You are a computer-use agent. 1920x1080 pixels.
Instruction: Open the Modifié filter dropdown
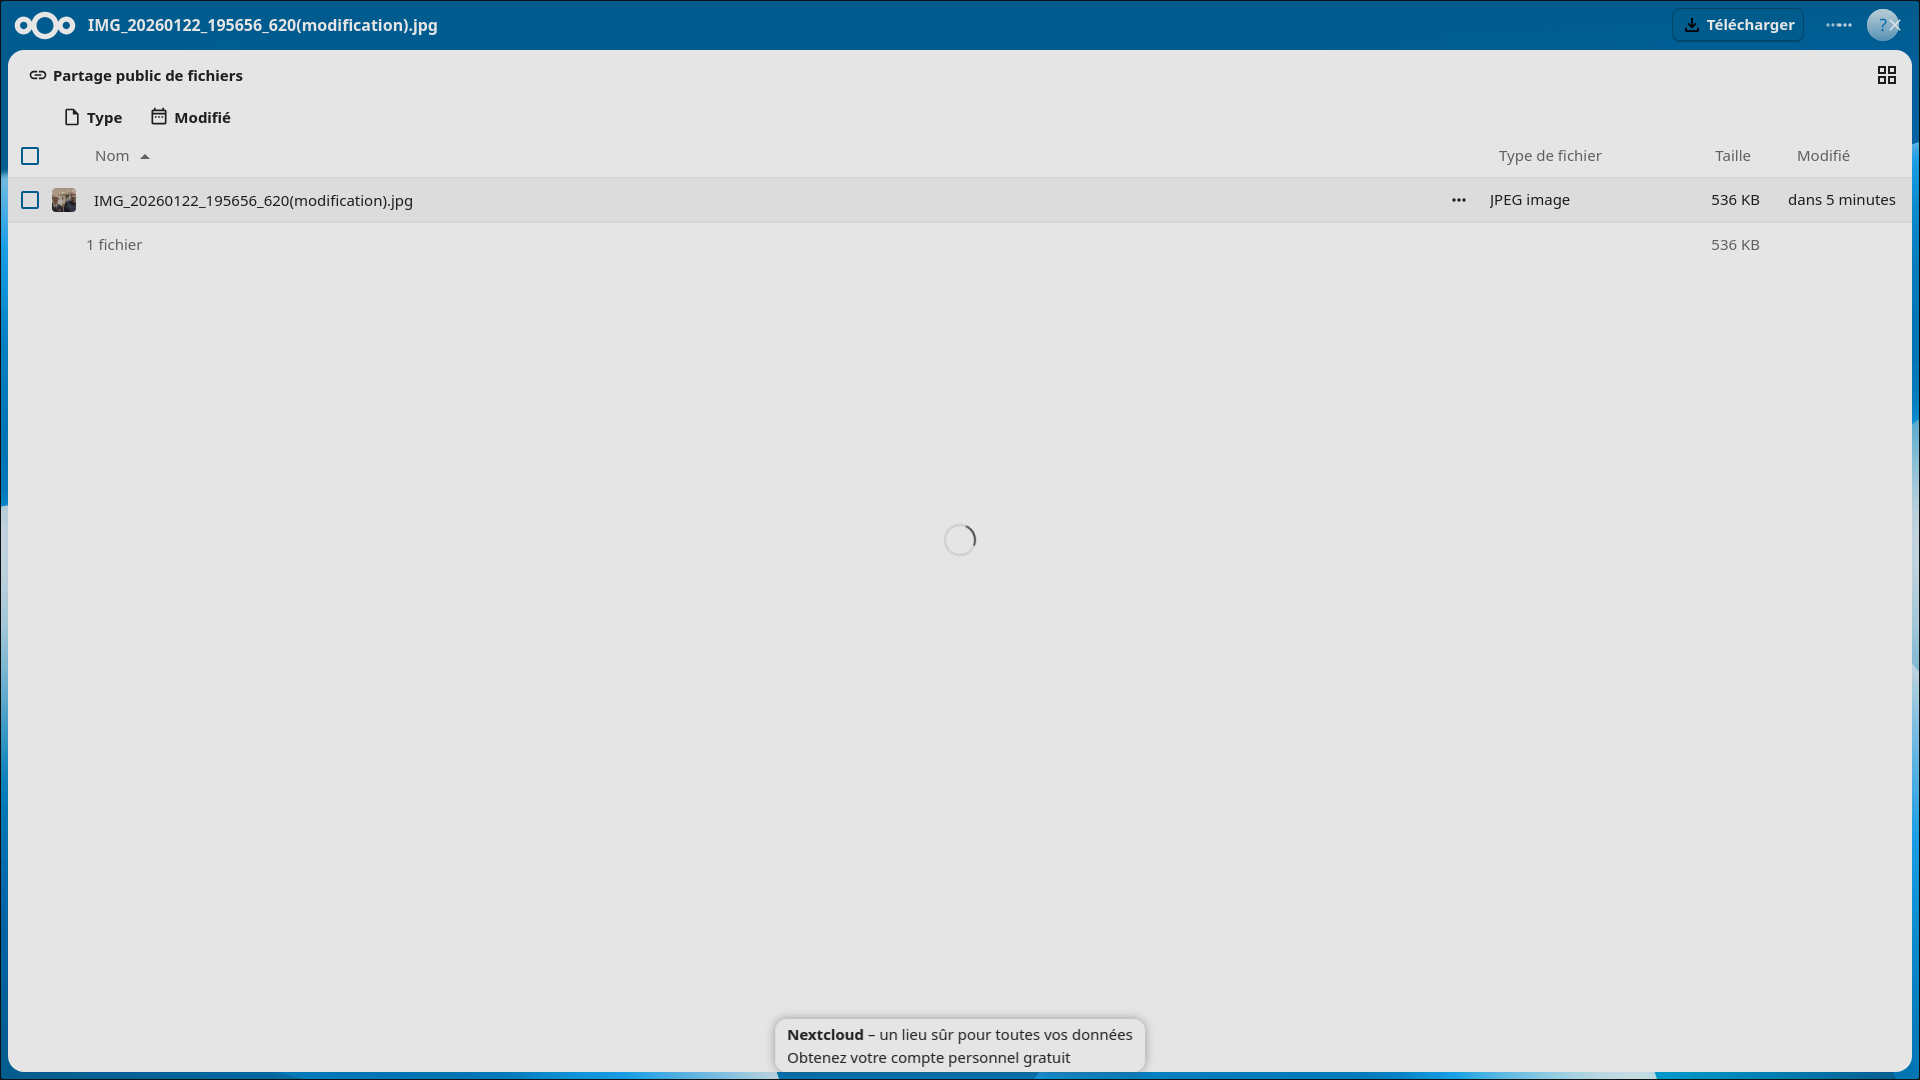190,118
